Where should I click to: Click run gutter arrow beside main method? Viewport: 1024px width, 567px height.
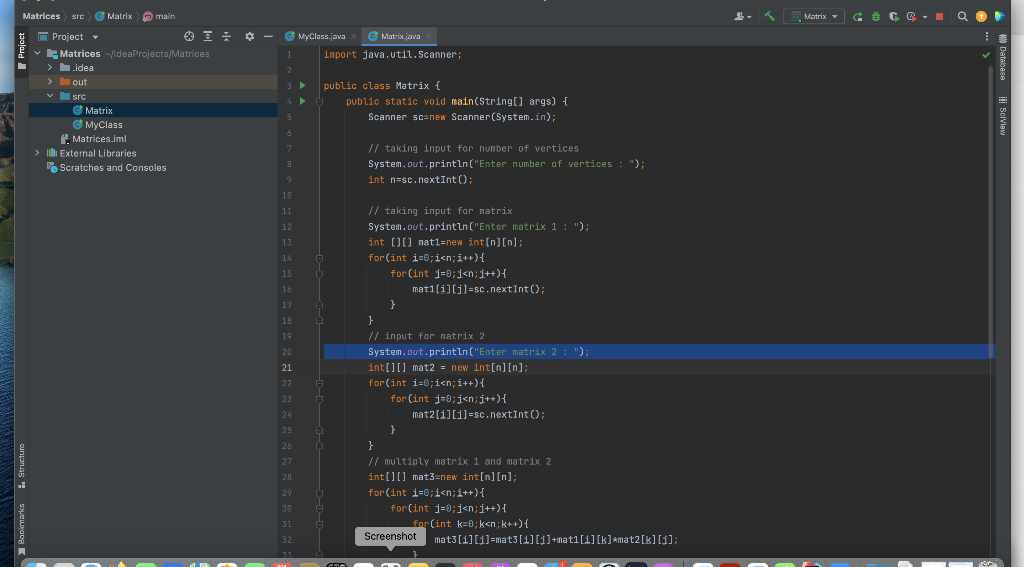tap(304, 101)
